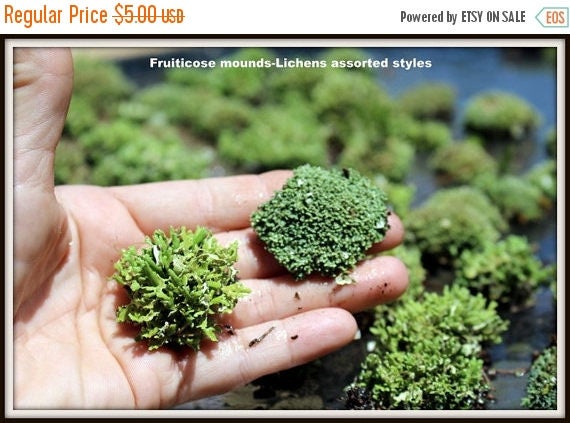Click the Powered by text
The image size is (570, 423).
pyautogui.click(x=429, y=17)
